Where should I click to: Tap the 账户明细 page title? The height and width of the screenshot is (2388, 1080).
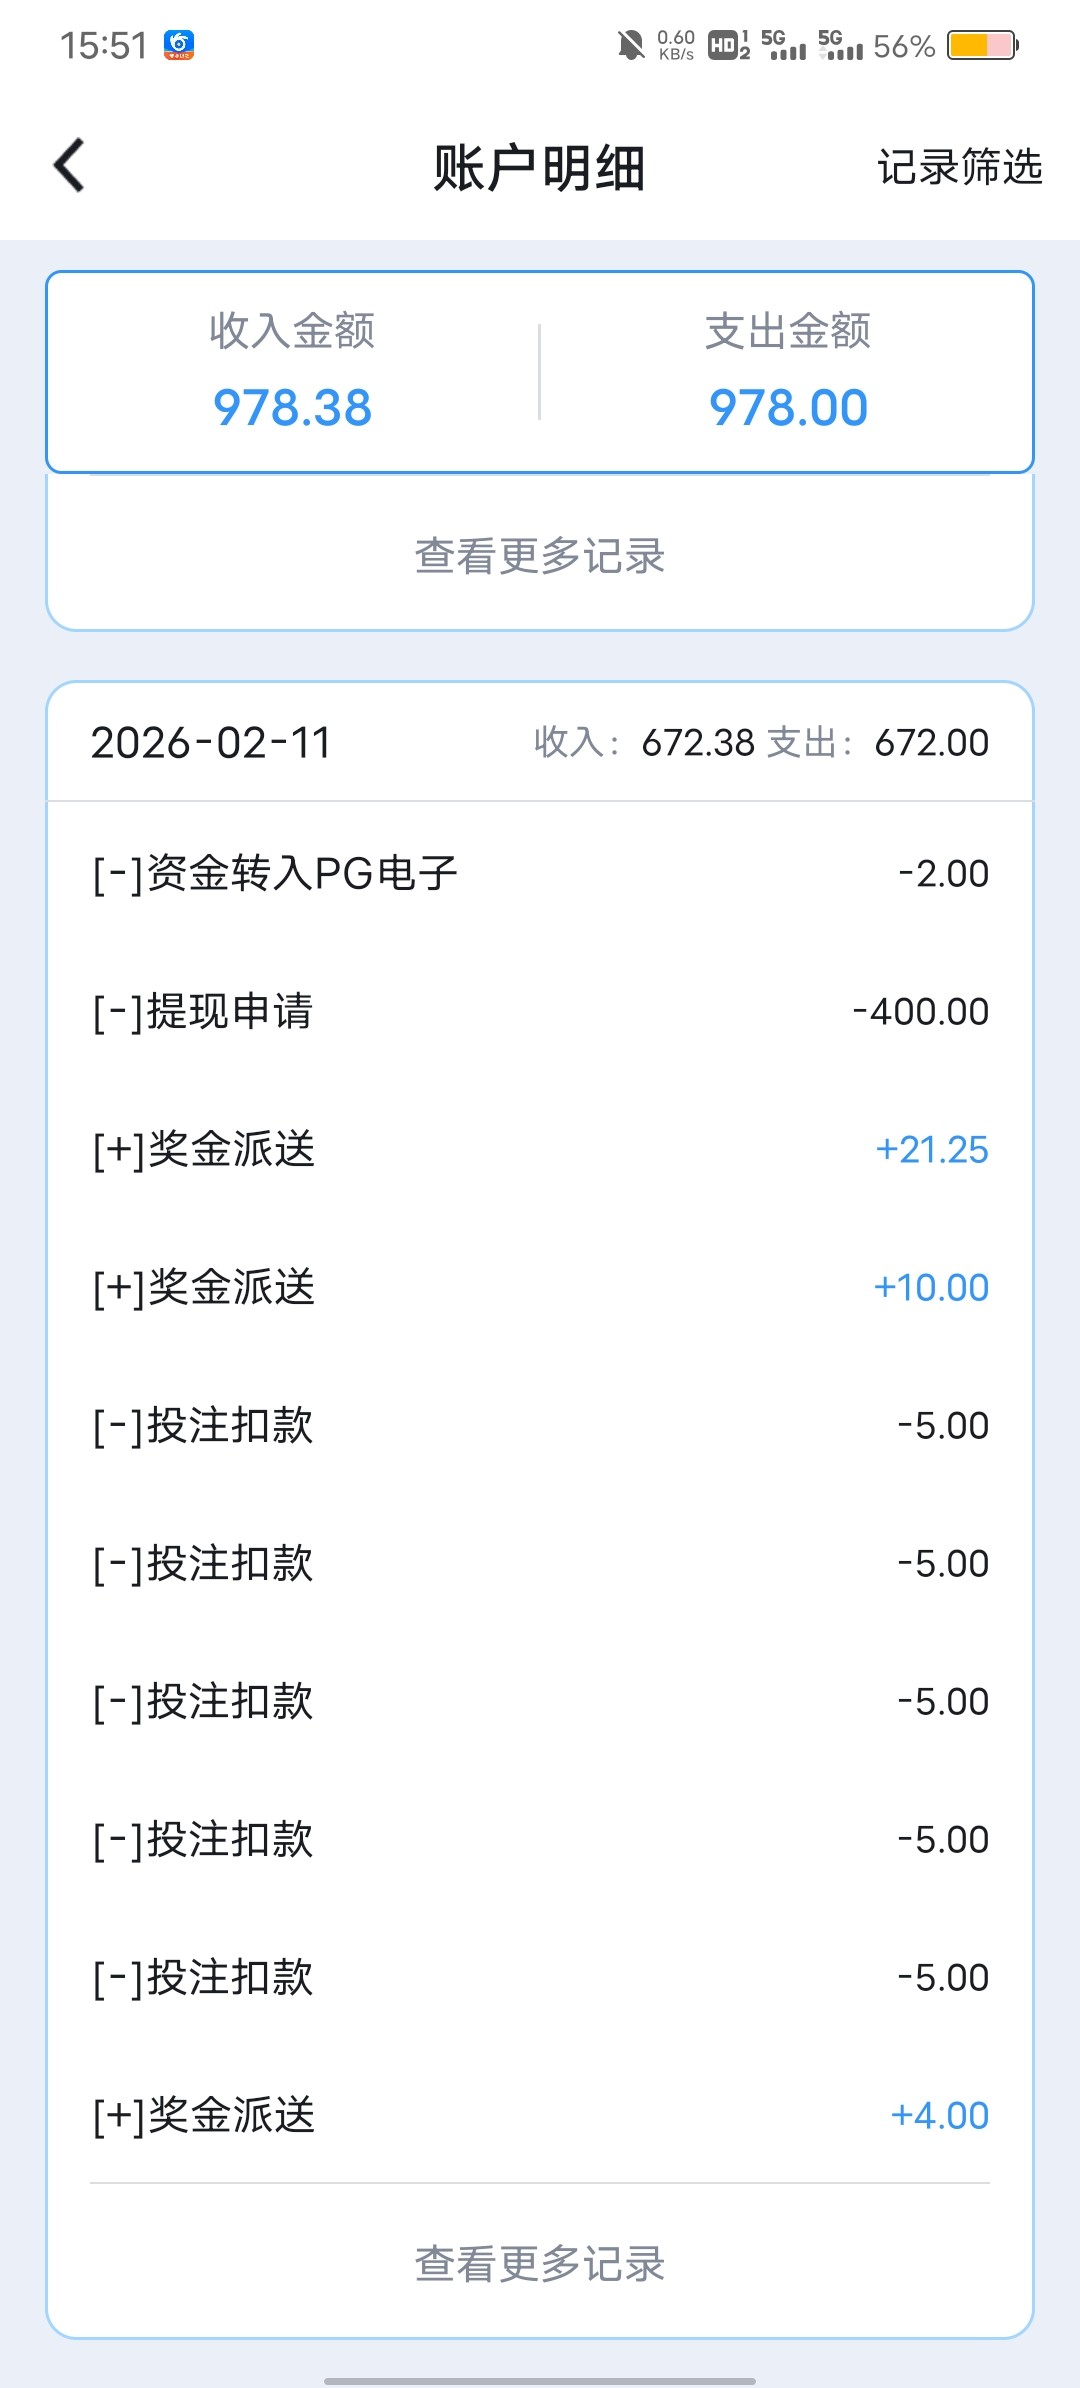(539, 167)
